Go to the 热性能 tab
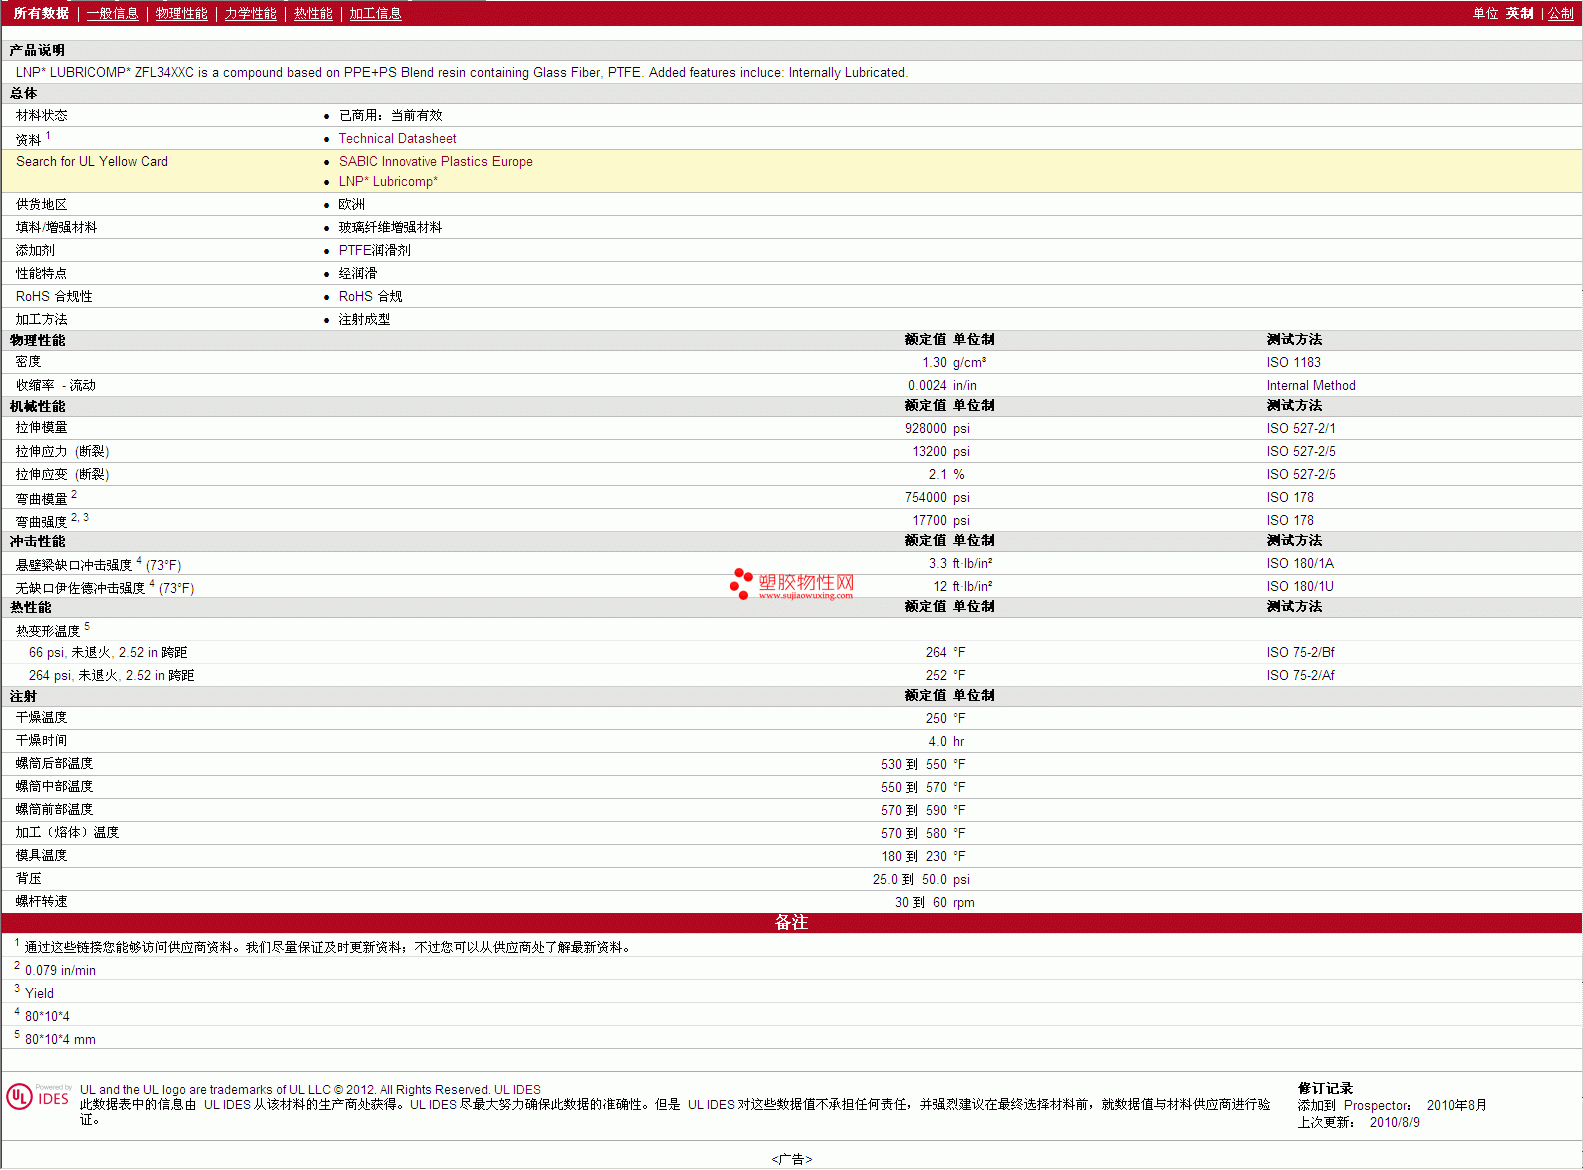1583x1170 pixels. point(313,13)
